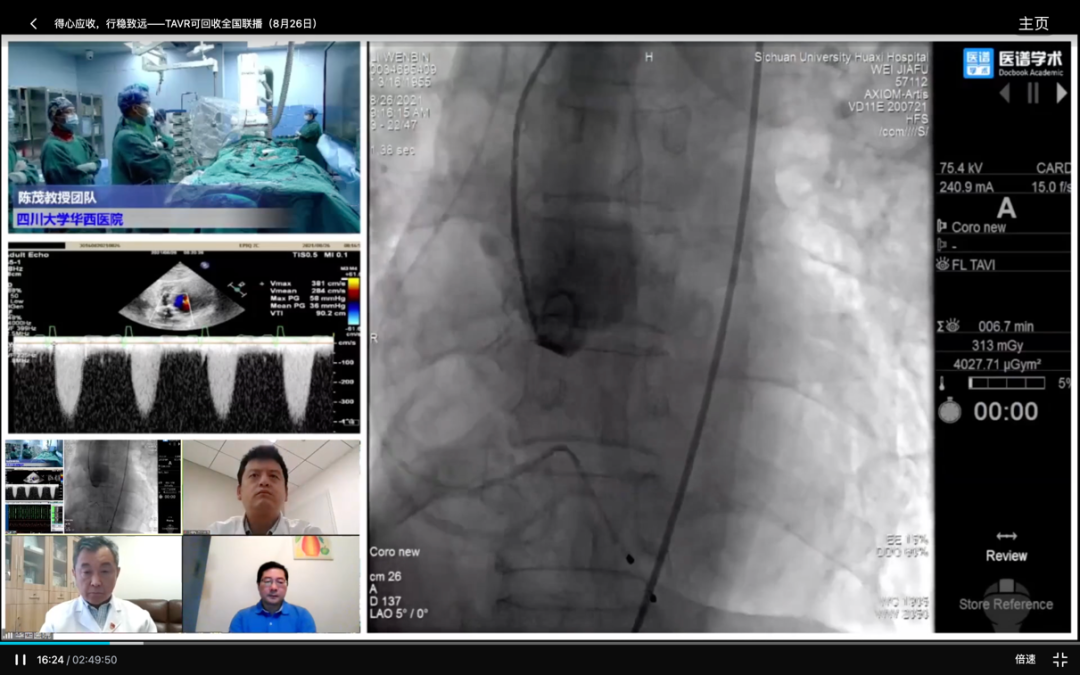The image size is (1080, 675).
Task: Open the 主页 home page
Action: click(1034, 23)
